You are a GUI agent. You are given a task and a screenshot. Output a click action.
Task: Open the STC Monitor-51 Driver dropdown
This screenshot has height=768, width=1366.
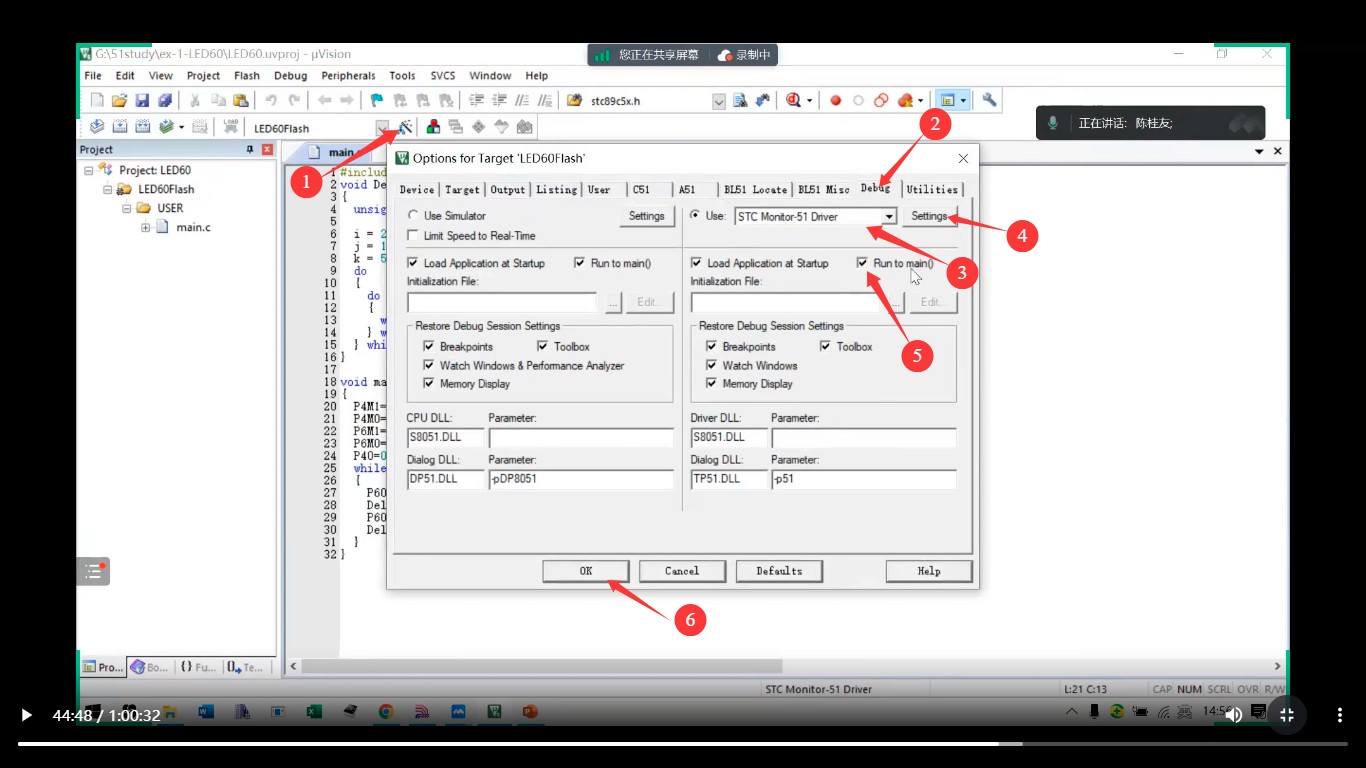[888, 217]
